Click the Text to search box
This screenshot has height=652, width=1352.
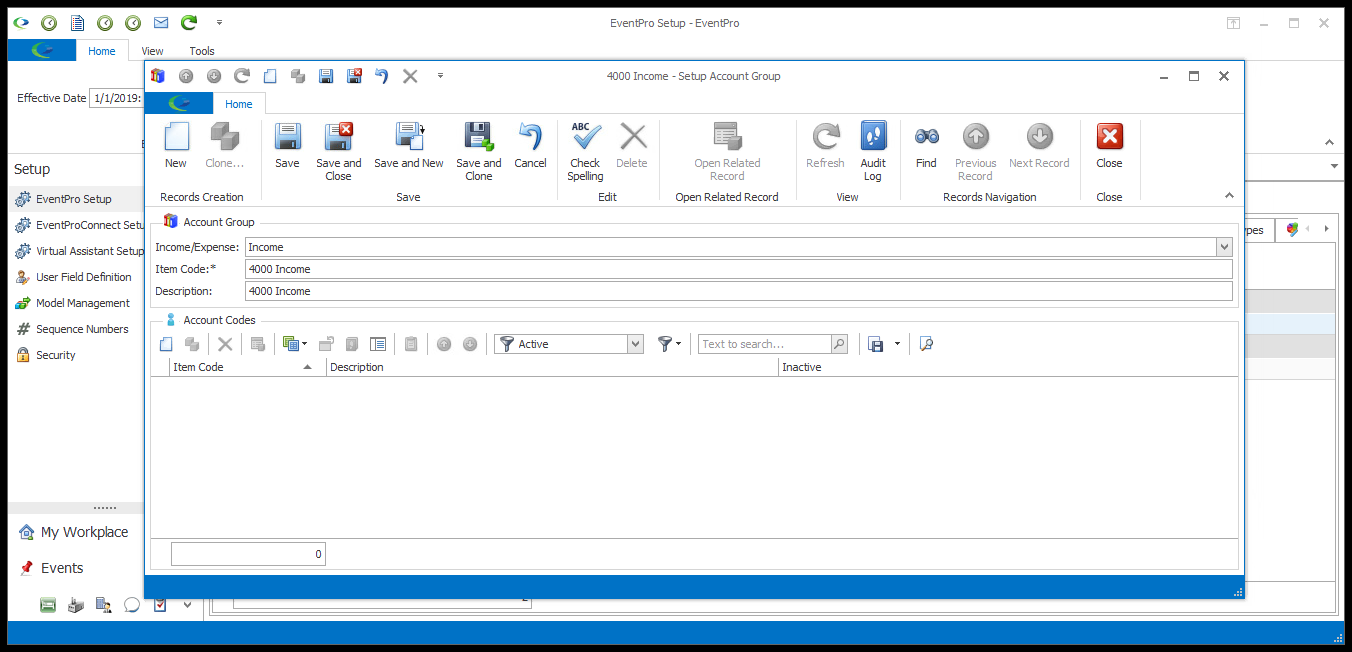(764, 344)
